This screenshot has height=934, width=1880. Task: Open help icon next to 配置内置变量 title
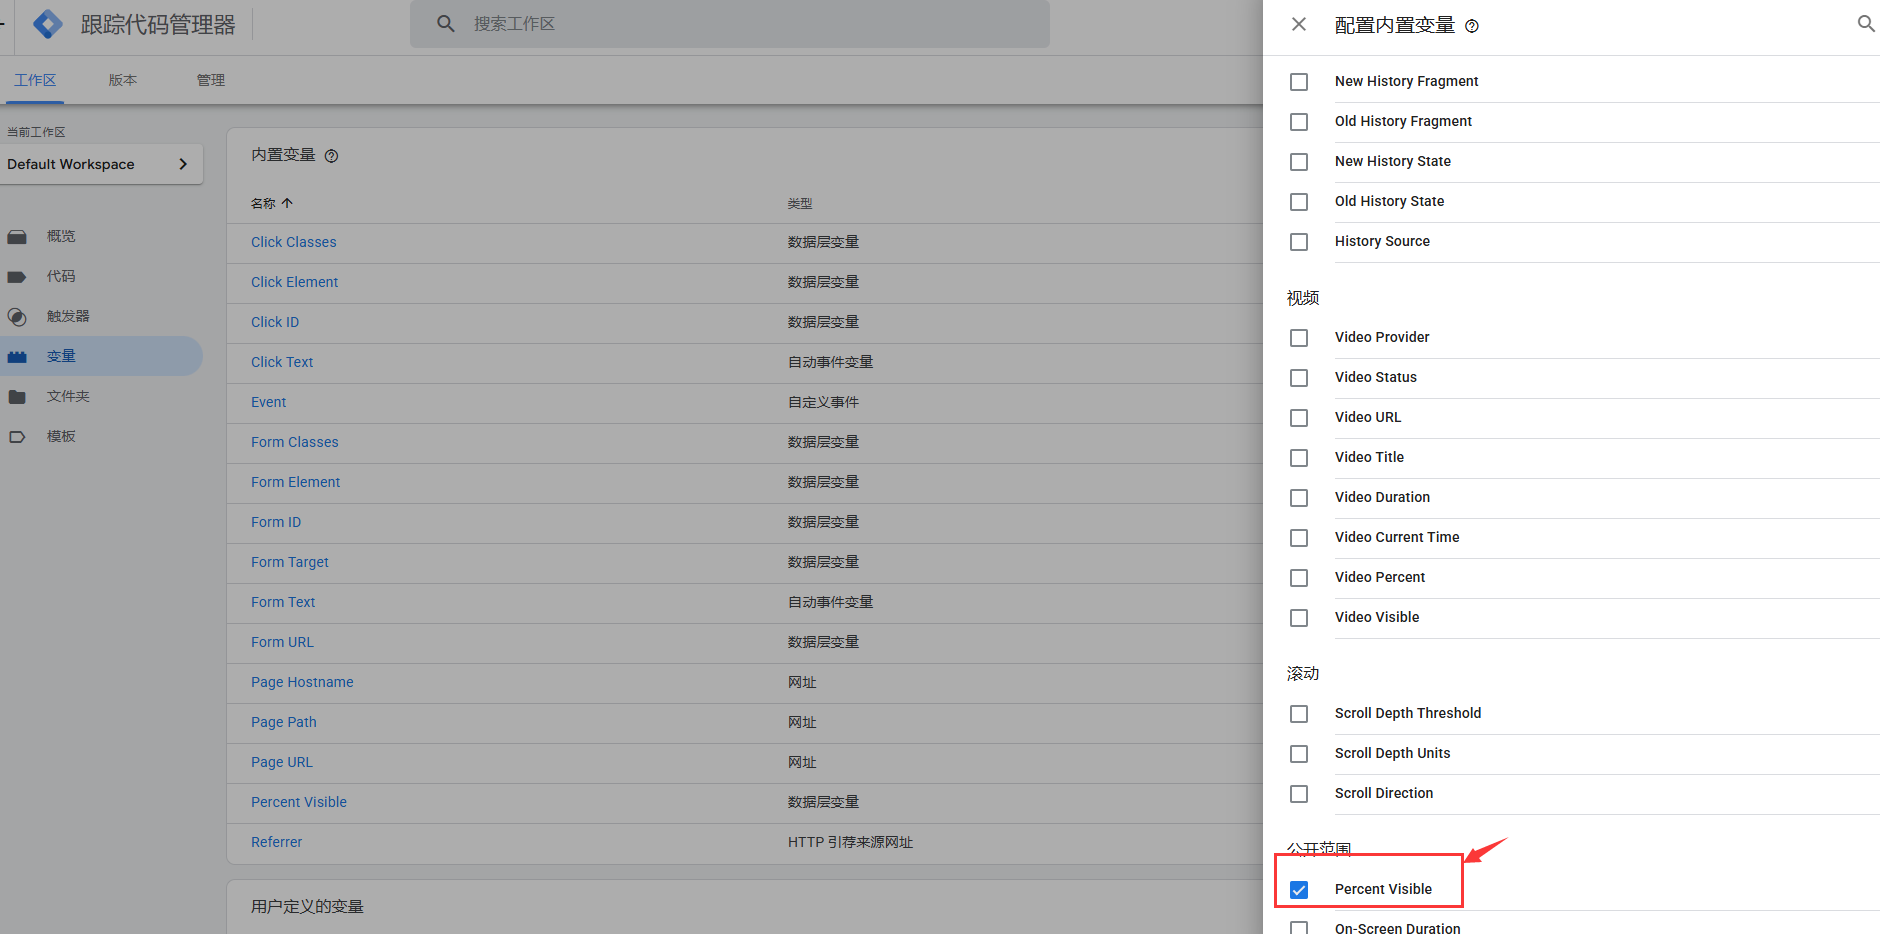coord(1472,26)
